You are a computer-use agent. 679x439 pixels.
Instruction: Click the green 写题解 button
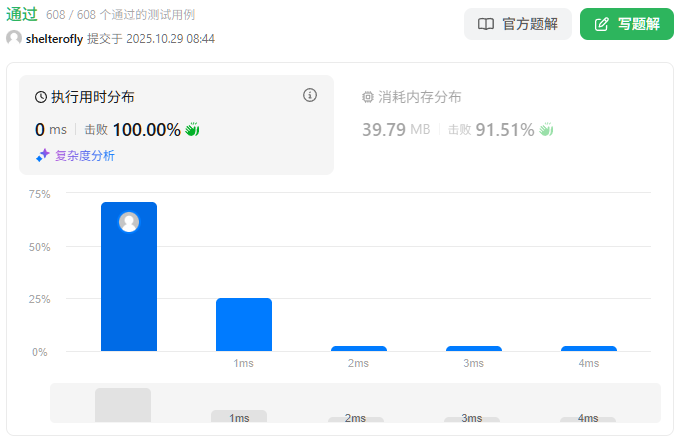point(627,24)
